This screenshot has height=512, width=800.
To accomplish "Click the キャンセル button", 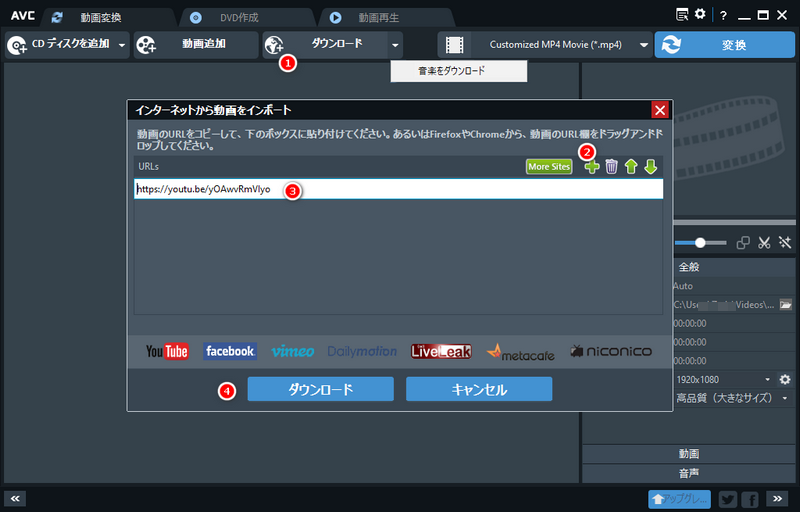I will 479,389.
